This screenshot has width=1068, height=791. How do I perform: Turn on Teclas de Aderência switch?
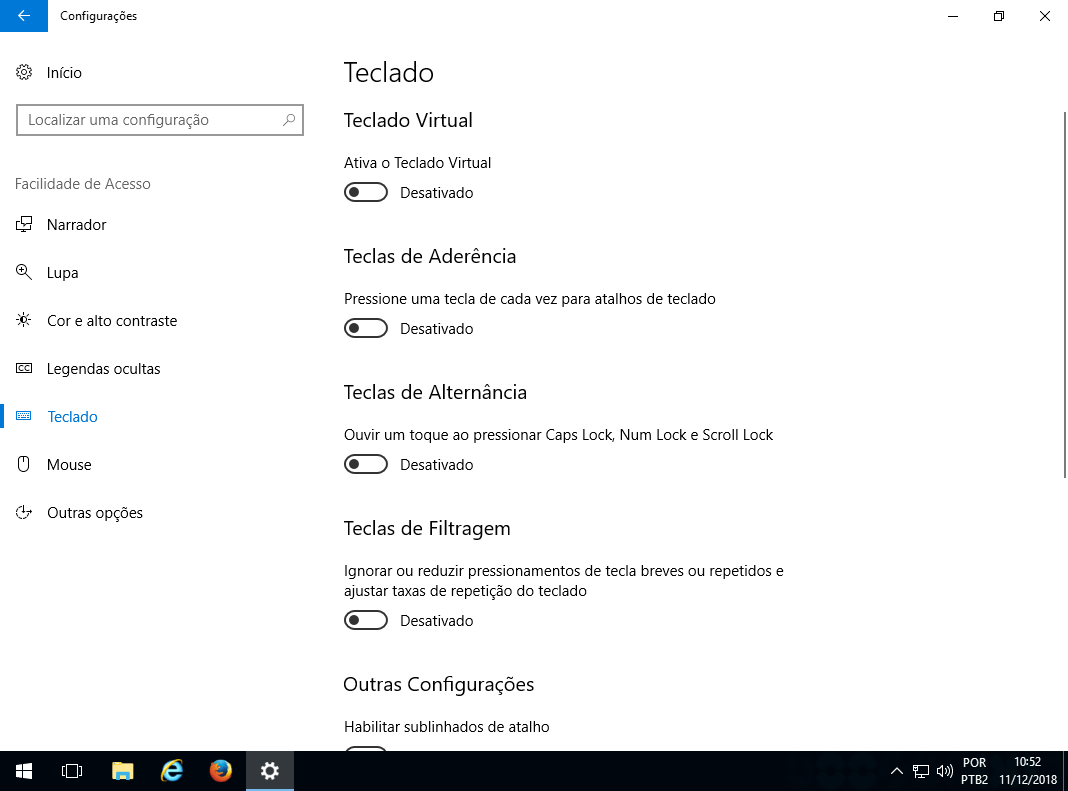[x=366, y=329]
